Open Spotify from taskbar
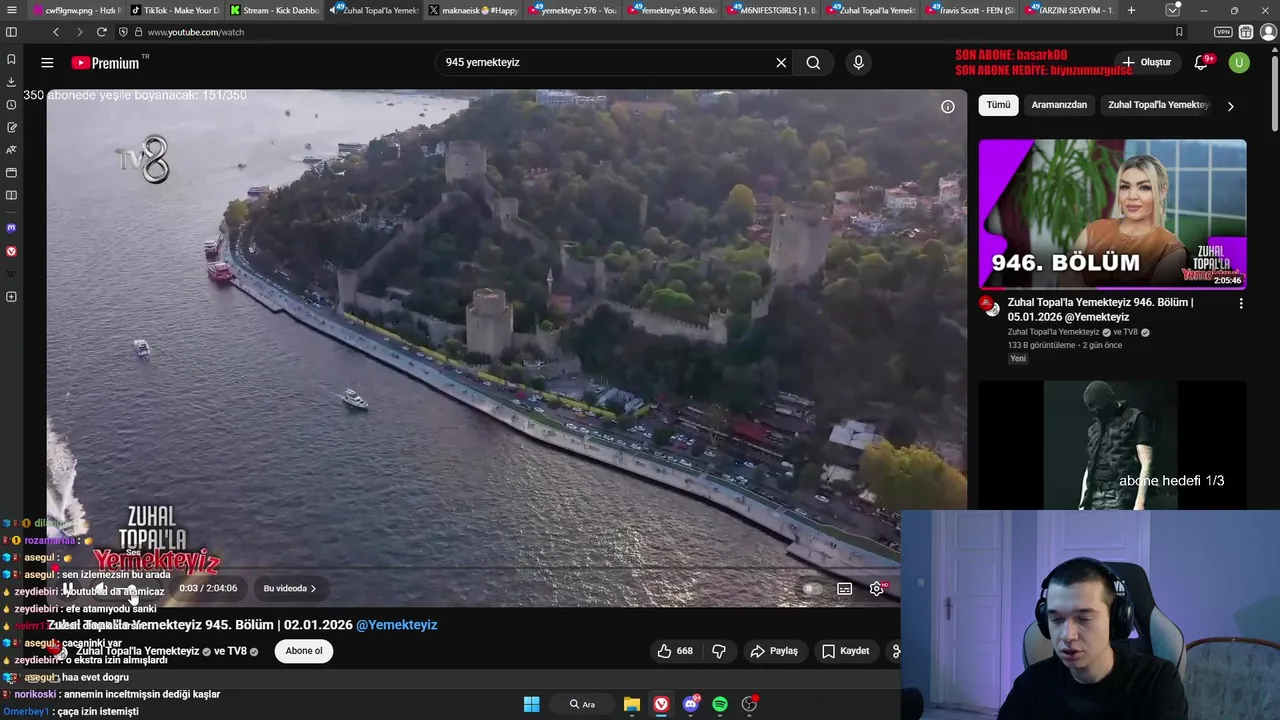 pyautogui.click(x=720, y=704)
